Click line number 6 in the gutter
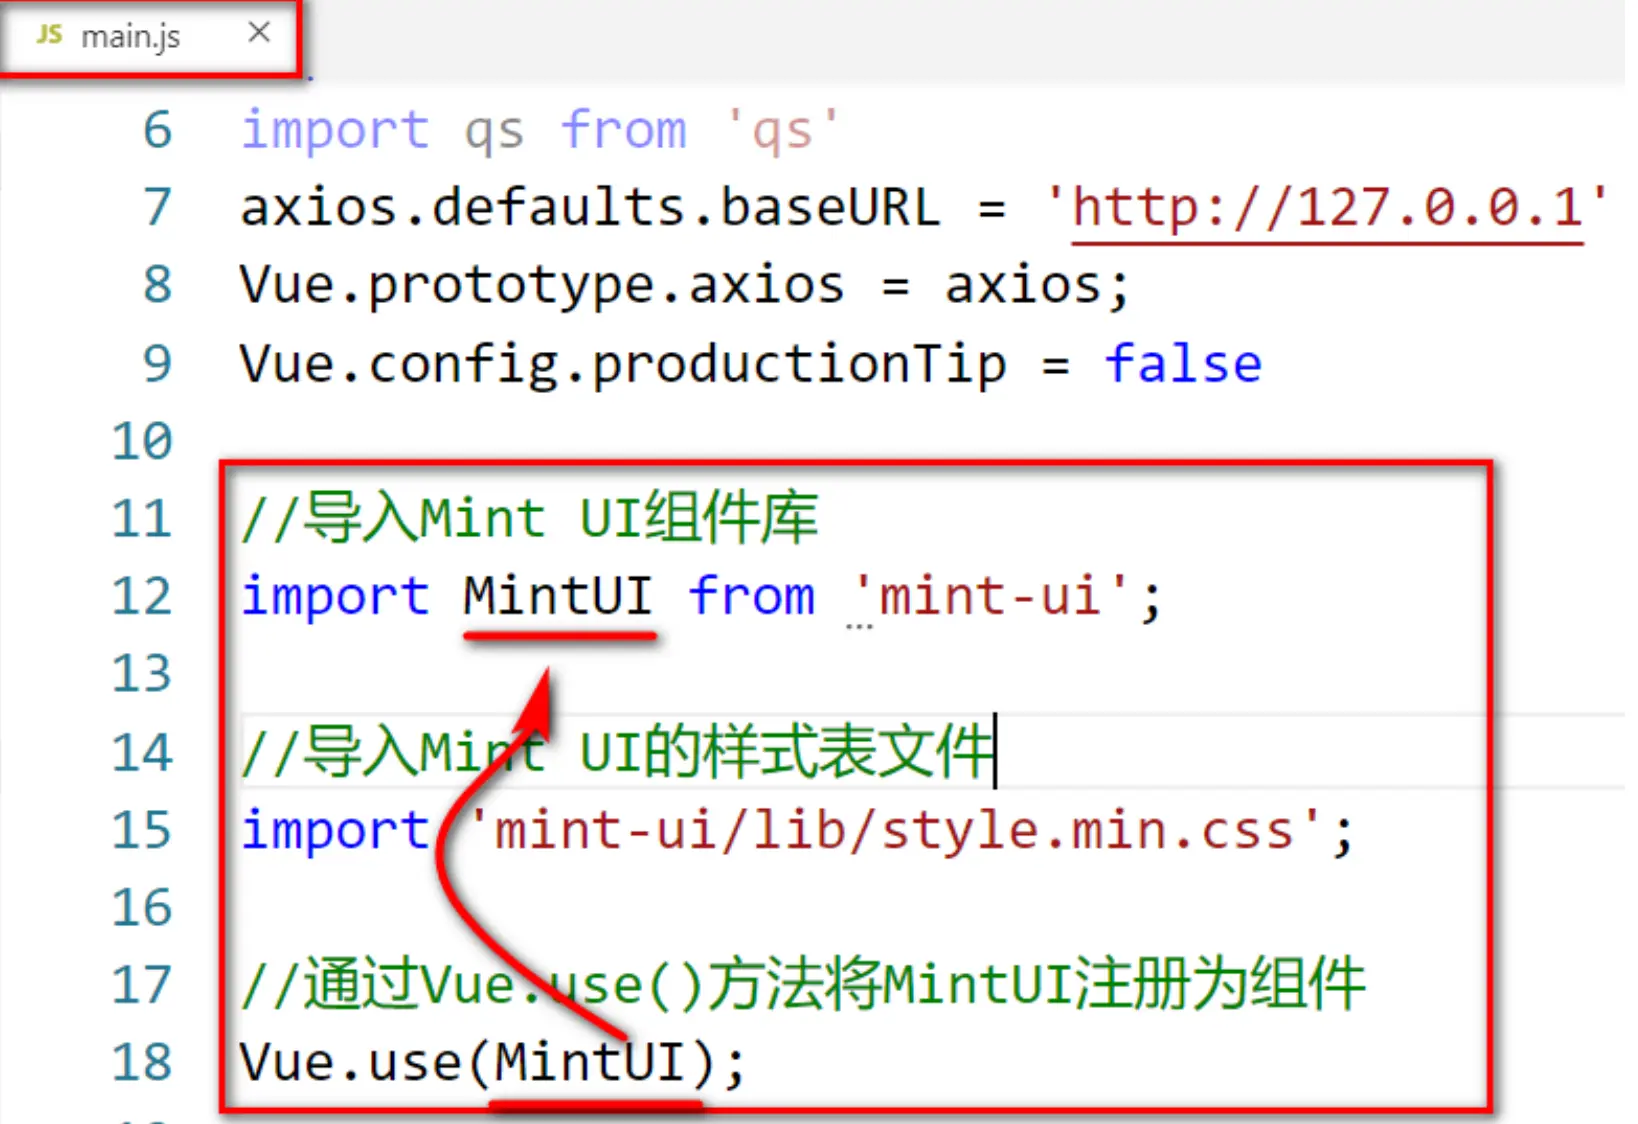Screen dimensions: 1638x1124 pos(157,130)
